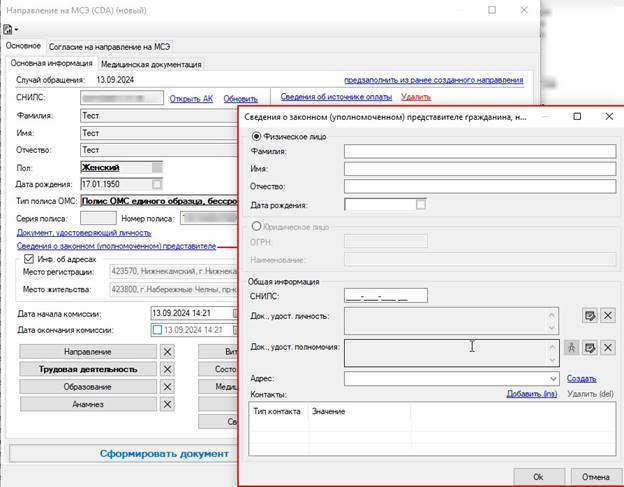Focus the representative Отчество input field
This screenshot has height=487, width=624.
tap(480, 186)
